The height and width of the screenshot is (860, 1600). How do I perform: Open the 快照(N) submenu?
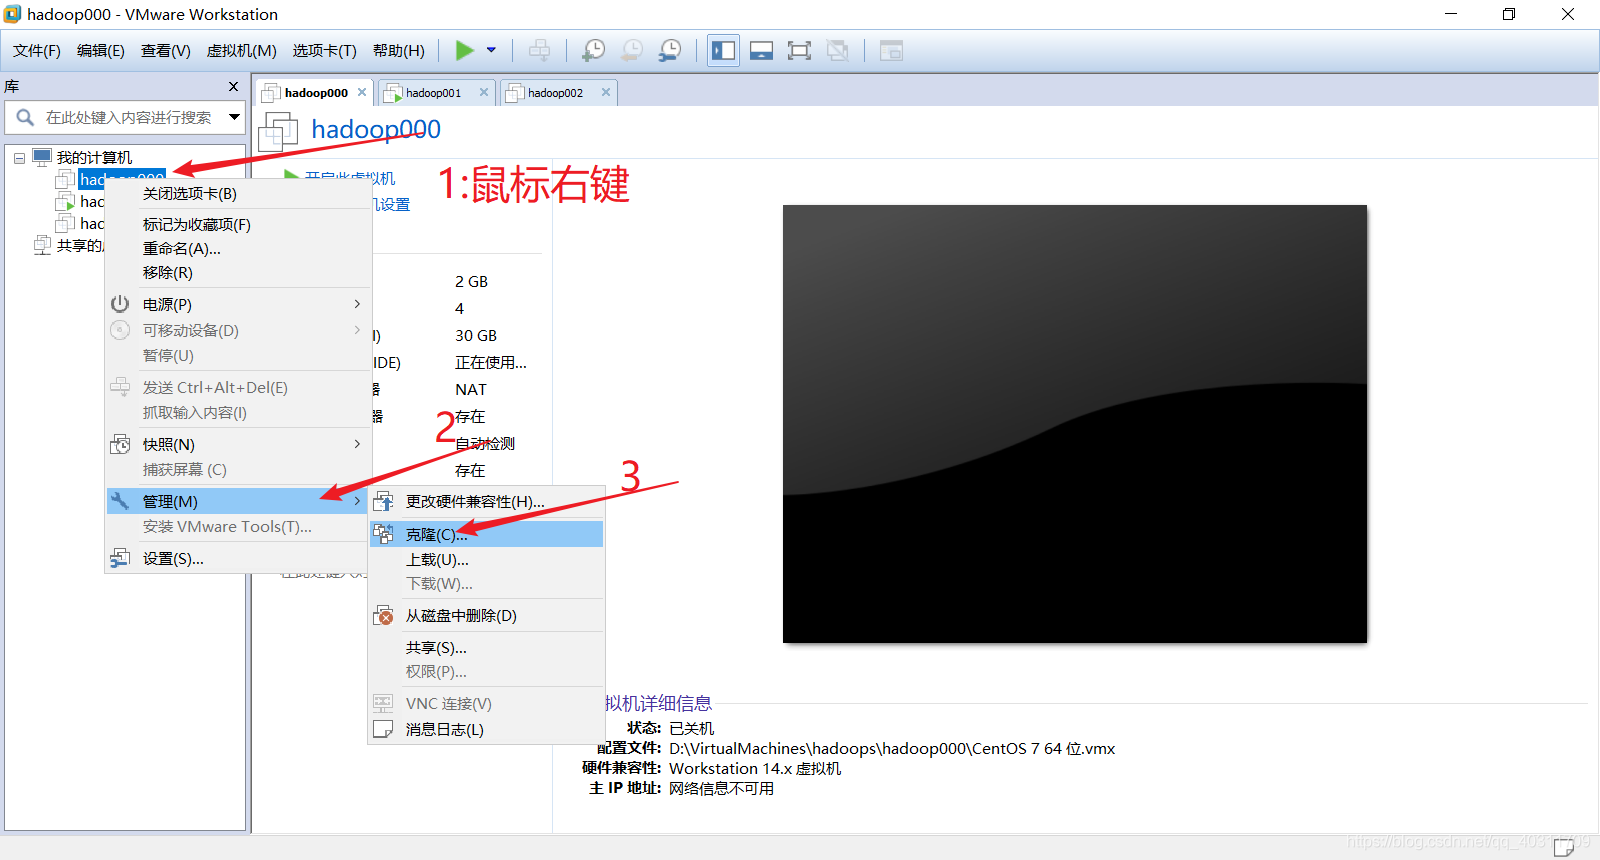[x=238, y=444]
